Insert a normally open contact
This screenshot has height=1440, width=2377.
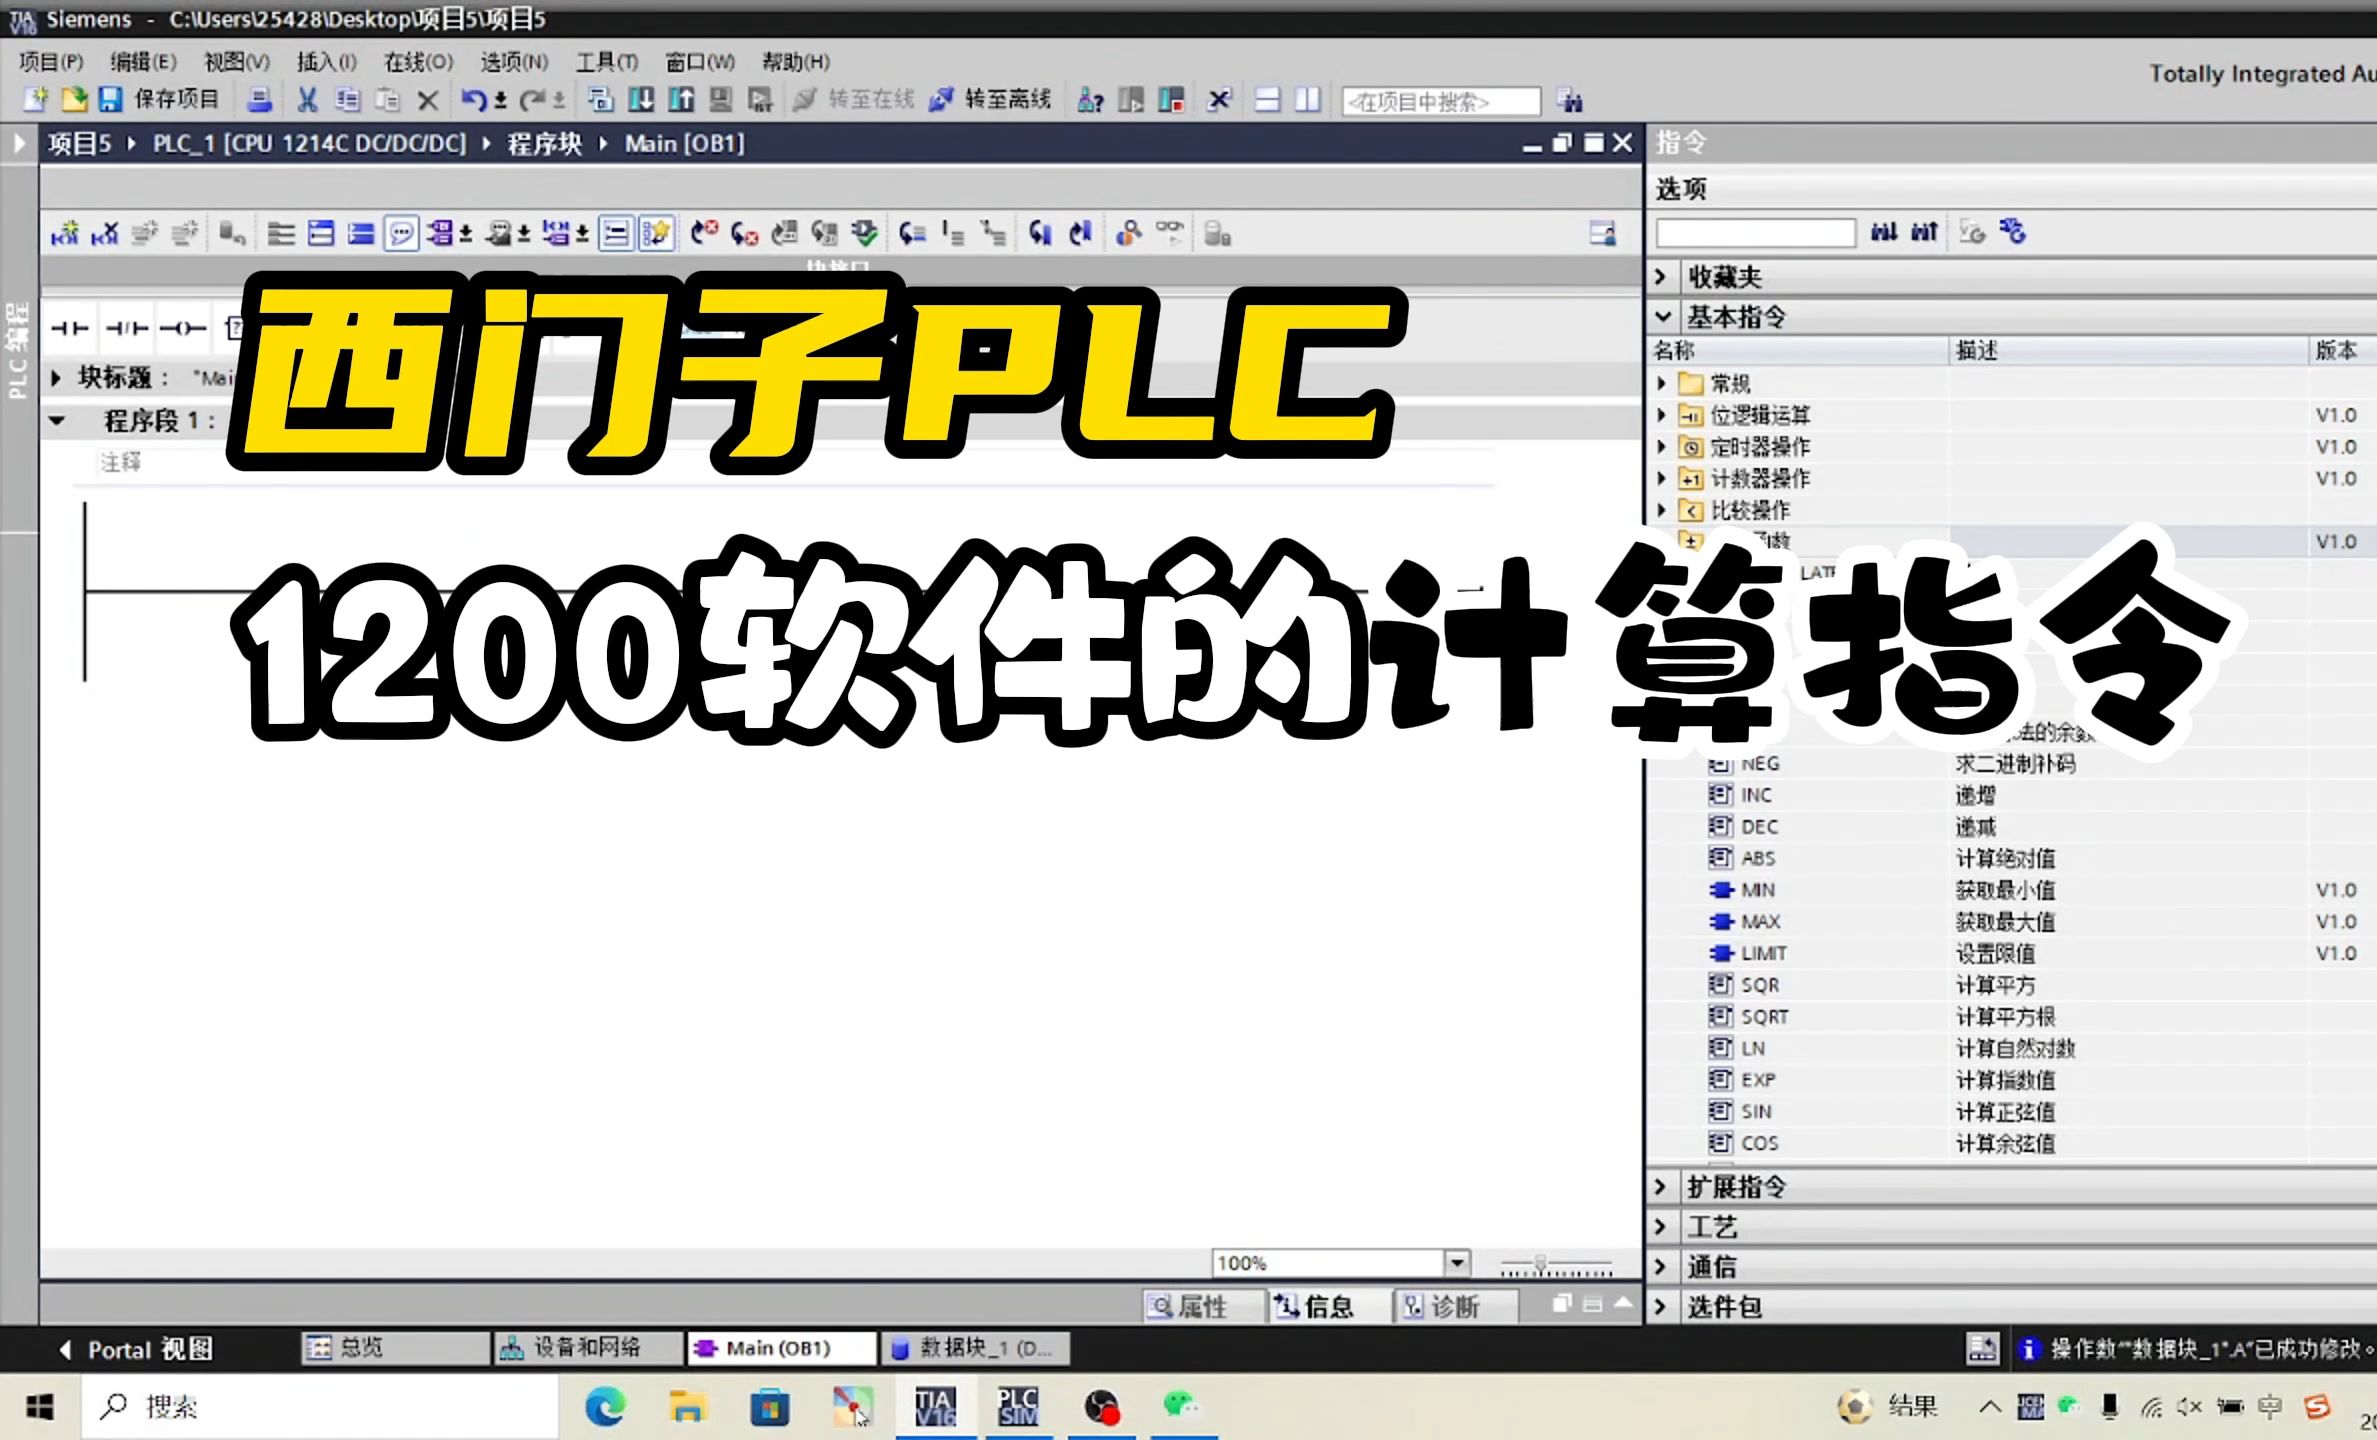pos(70,328)
